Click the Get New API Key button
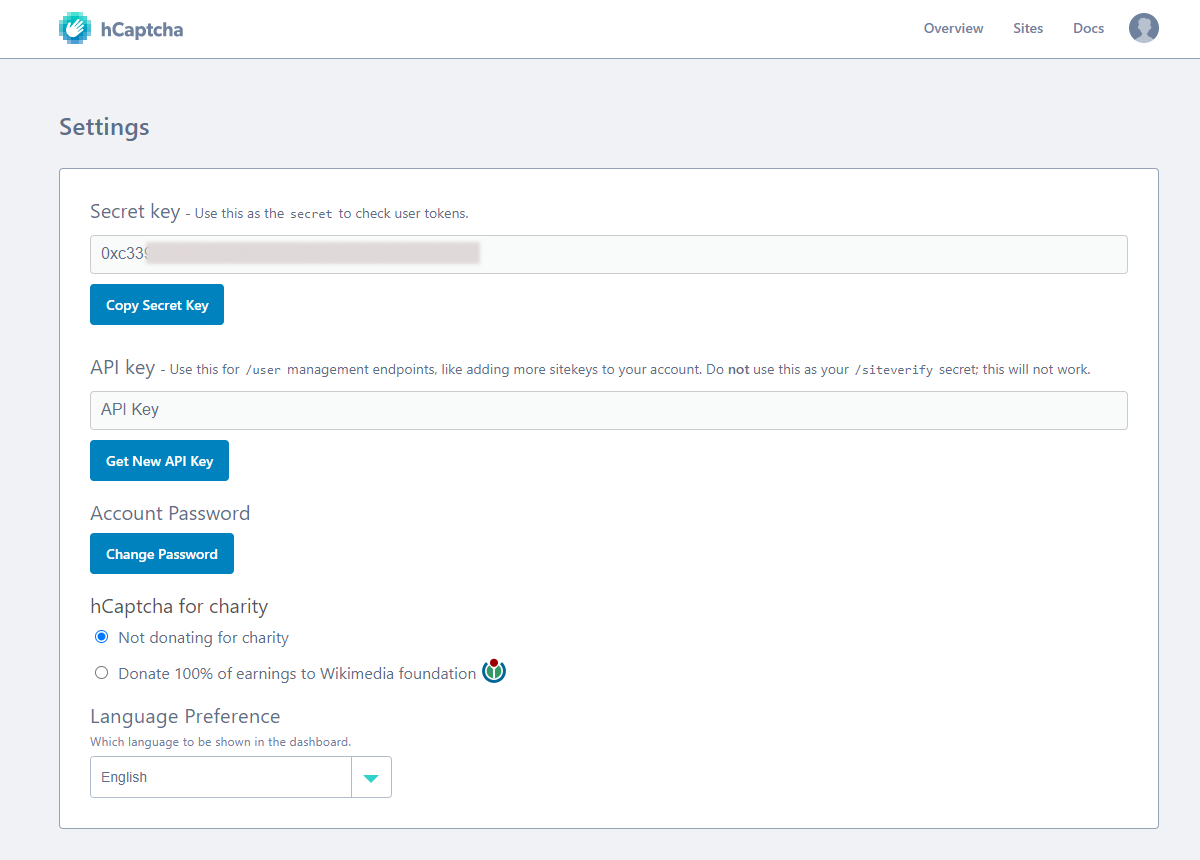1200x860 pixels. (159, 461)
